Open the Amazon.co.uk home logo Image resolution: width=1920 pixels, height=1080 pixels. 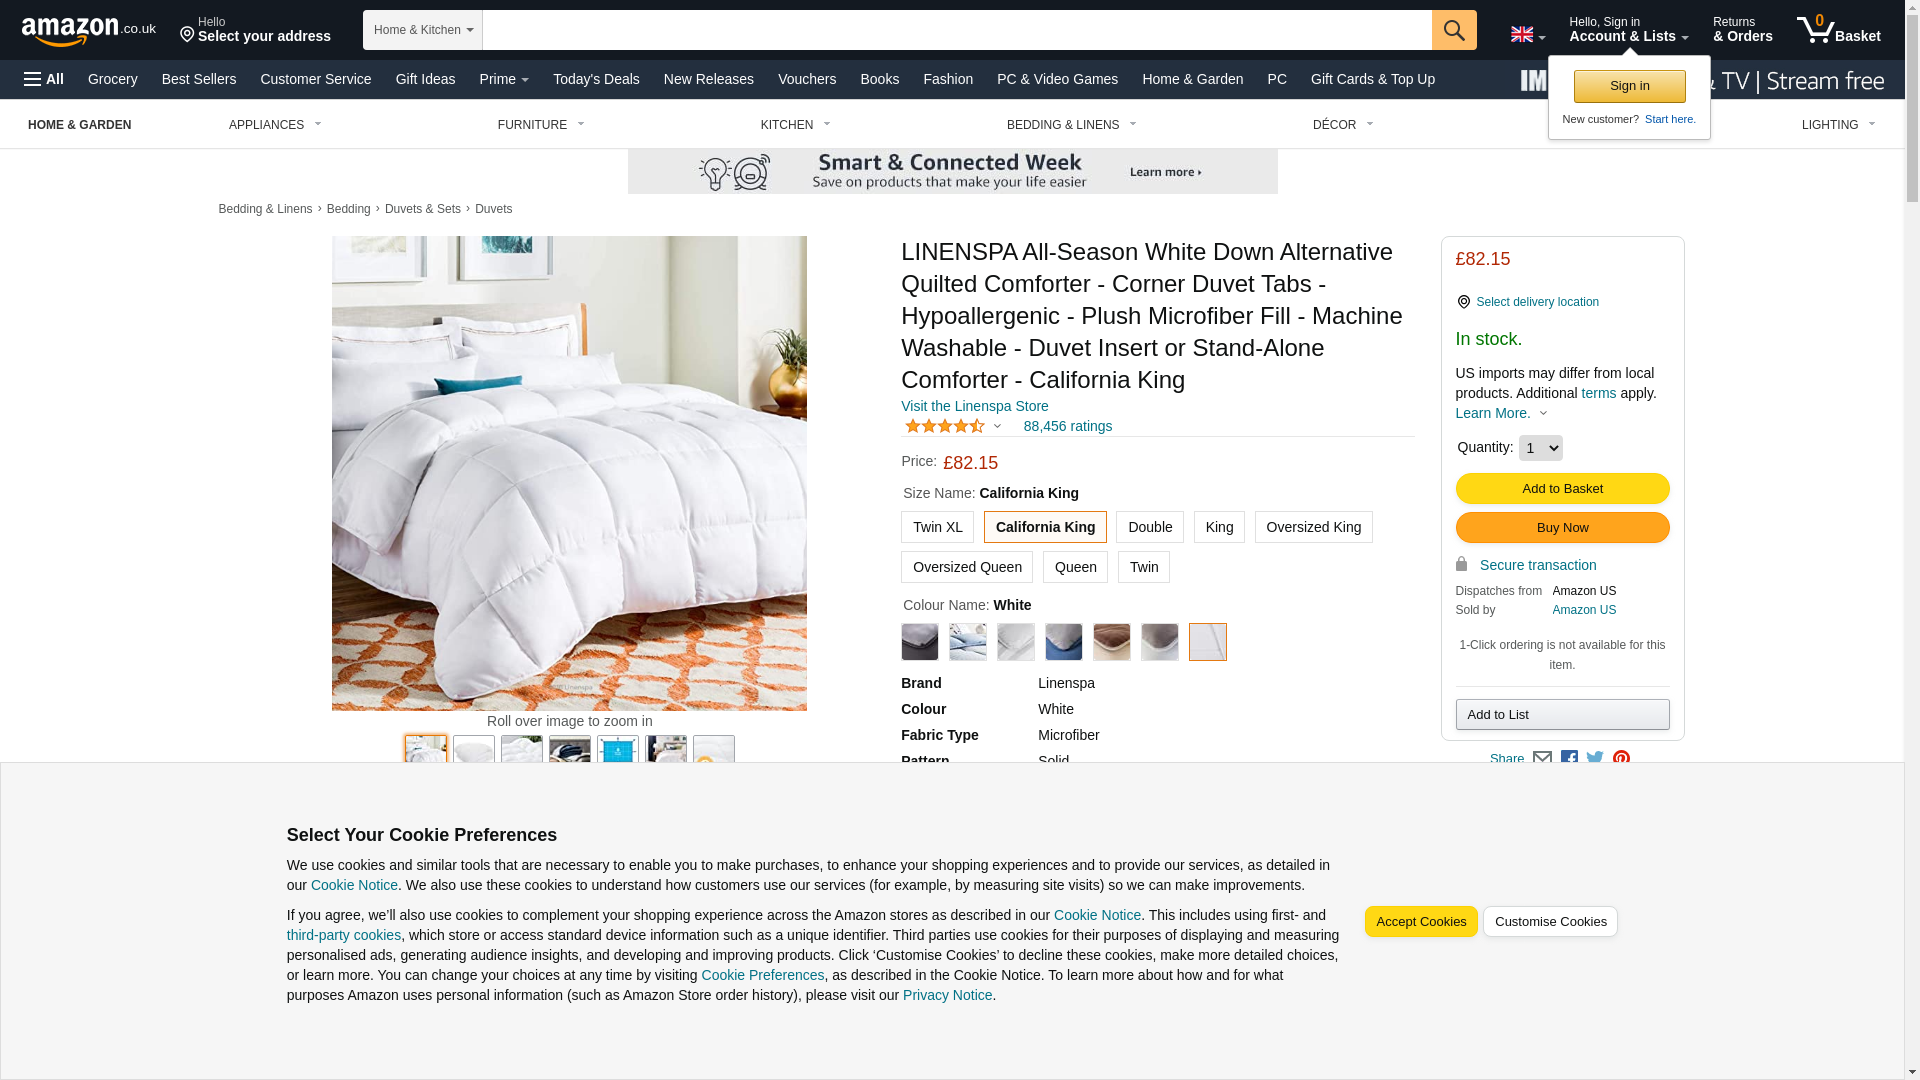click(89, 31)
